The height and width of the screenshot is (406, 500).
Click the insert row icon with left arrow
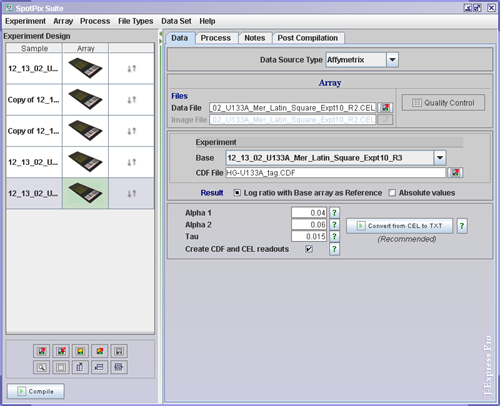coord(99,367)
